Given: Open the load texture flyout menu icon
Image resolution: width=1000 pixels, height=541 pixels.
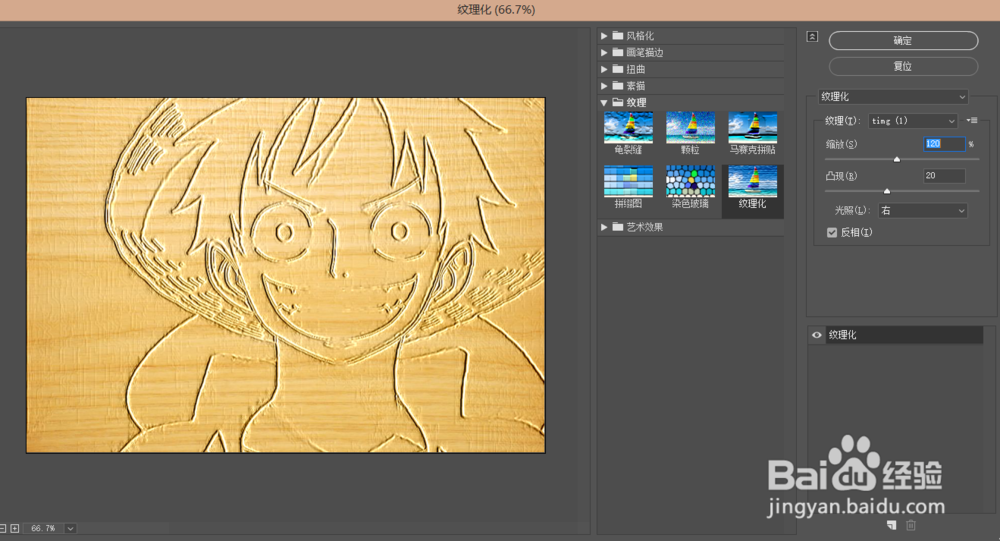Looking at the screenshot, I should pyautogui.click(x=972, y=120).
